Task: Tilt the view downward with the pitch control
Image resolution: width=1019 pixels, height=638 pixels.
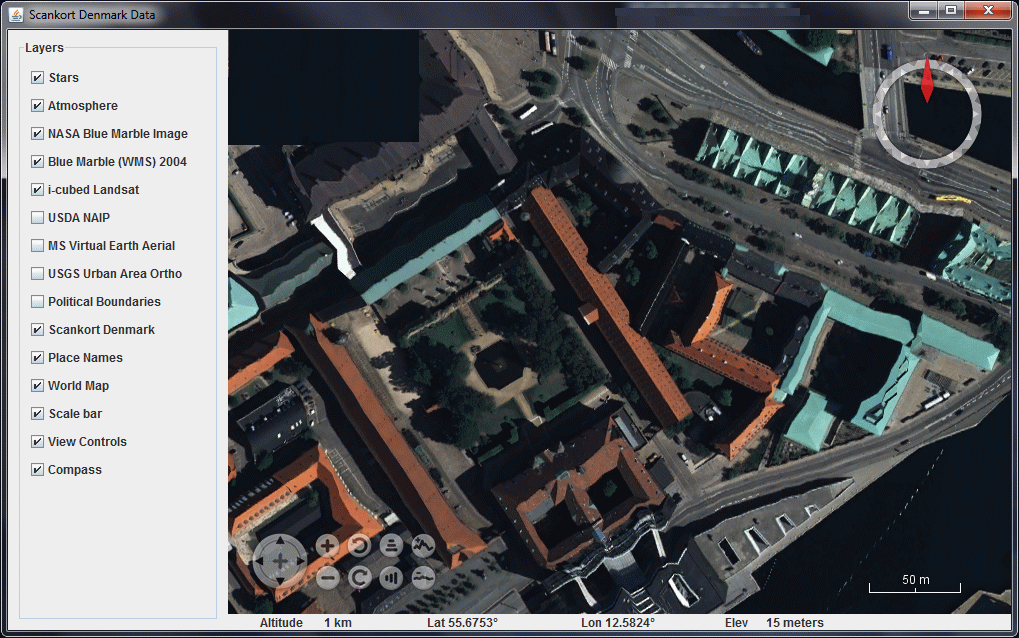Action: coord(391,577)
